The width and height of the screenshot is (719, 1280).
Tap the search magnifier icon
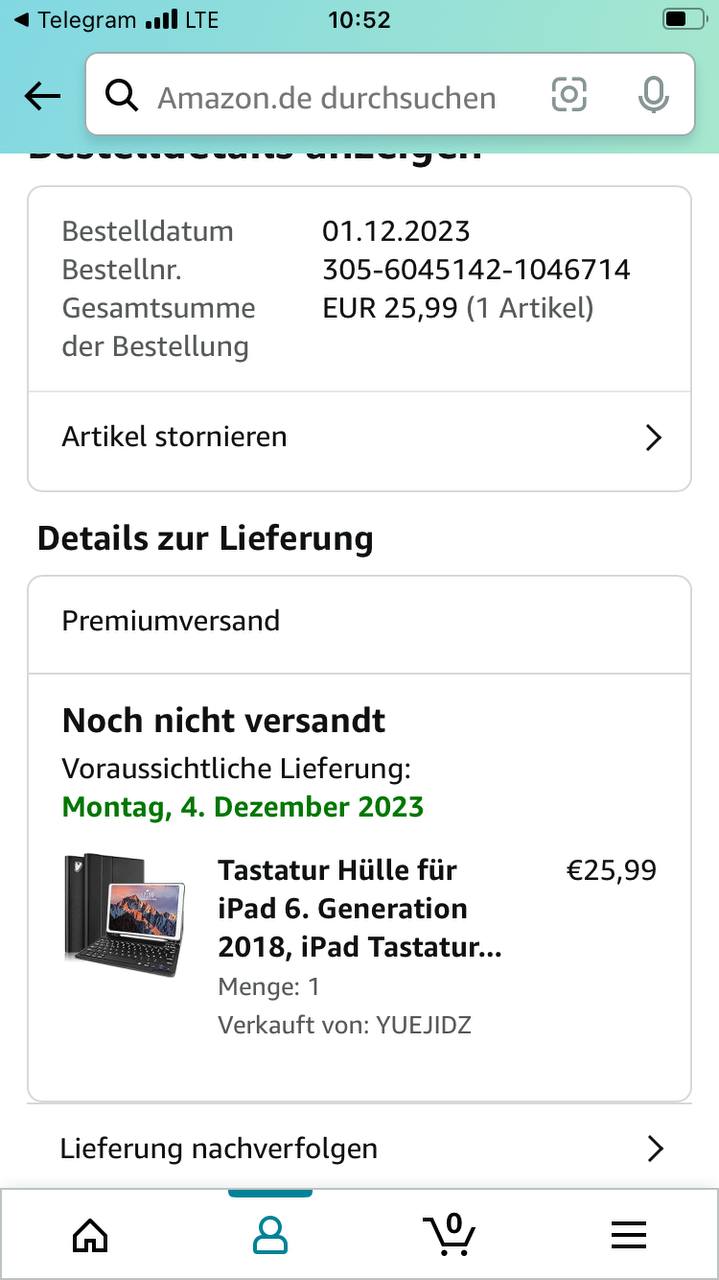(122, 96)
